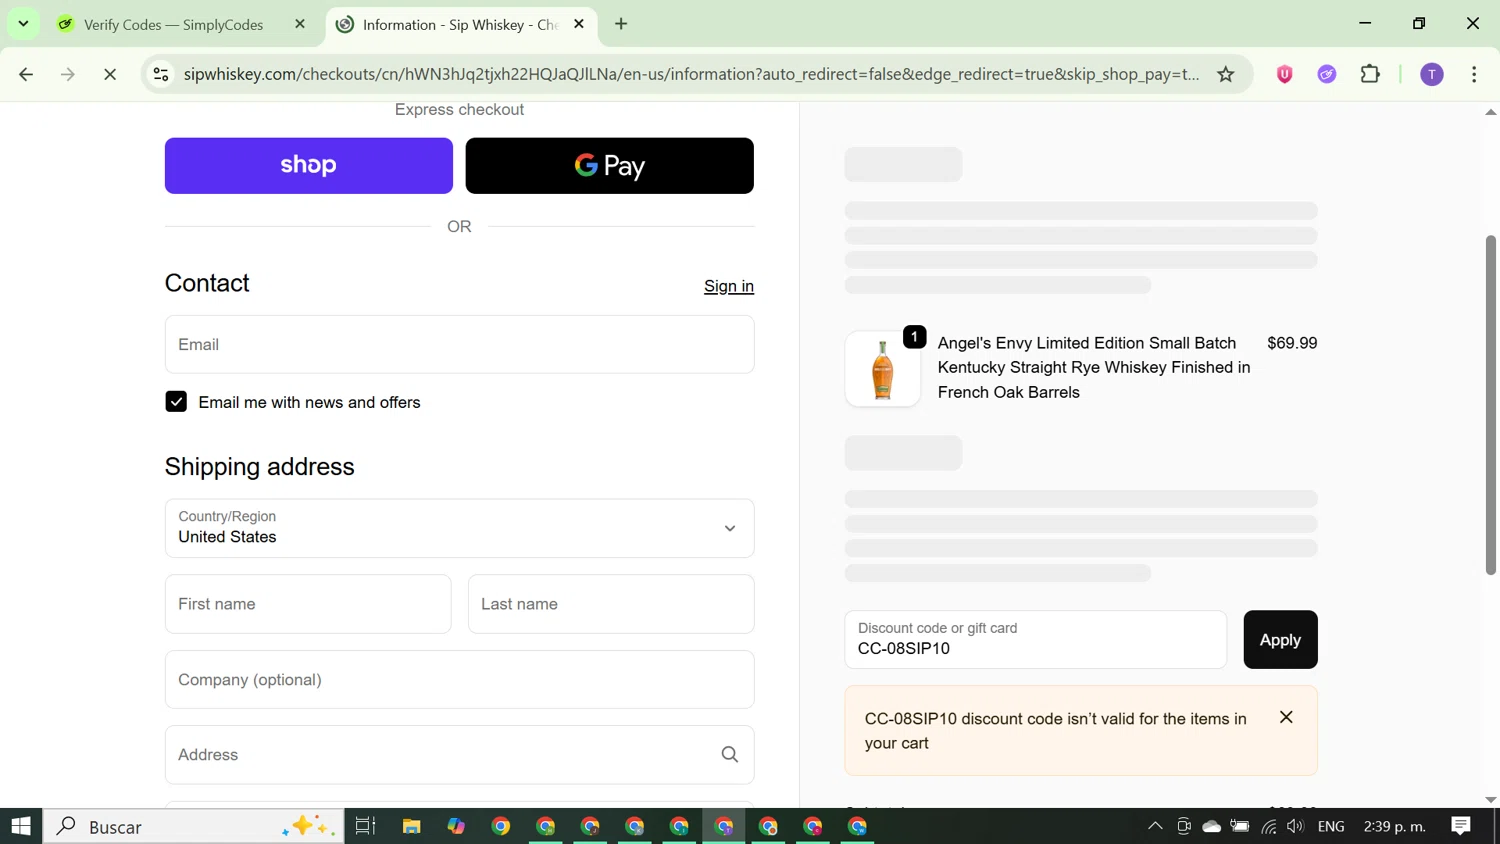Open the Extensions puzzle menu

tap(1370, 74)
